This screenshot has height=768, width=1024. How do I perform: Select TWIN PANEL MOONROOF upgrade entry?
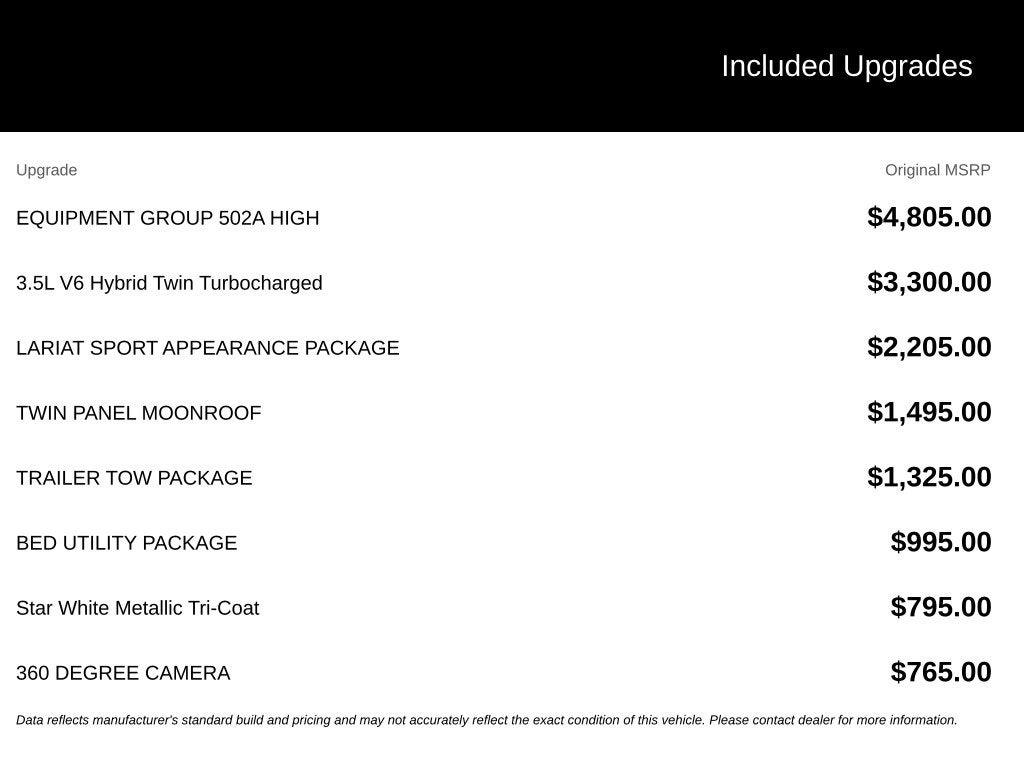click(x=138, y=413)
